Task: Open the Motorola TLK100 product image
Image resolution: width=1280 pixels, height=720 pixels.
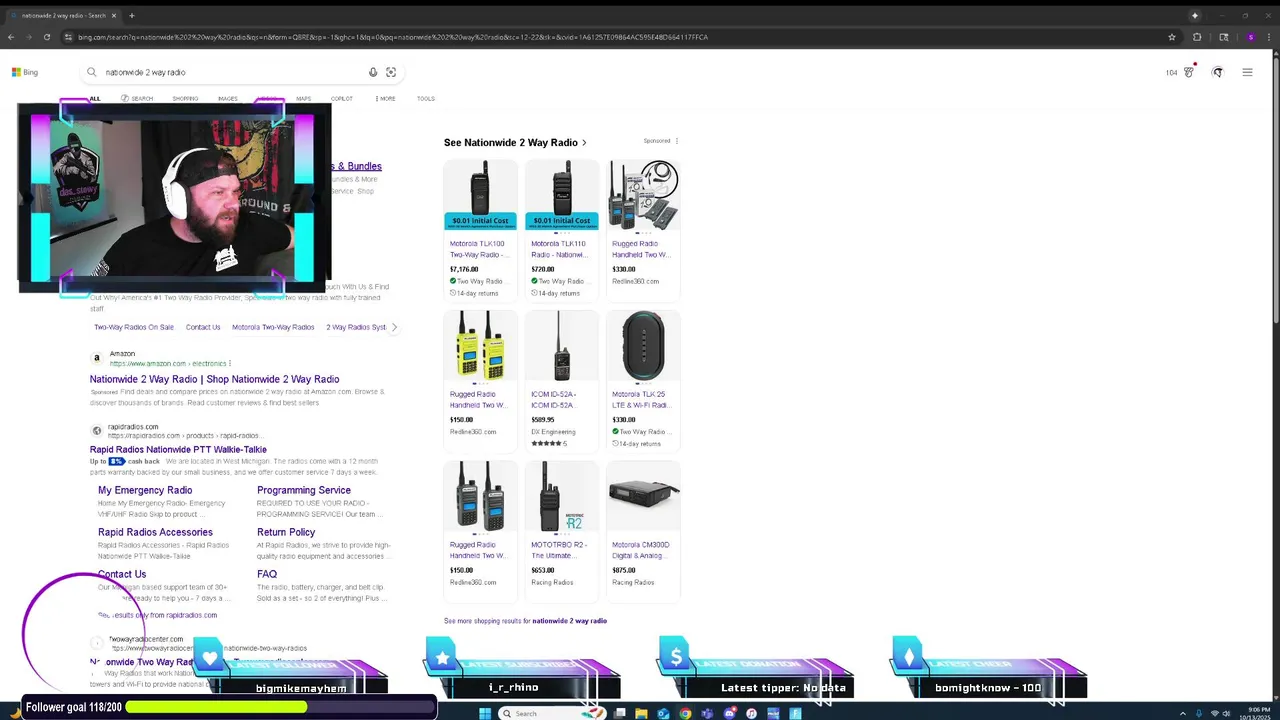Action: (x=481, y=195)
